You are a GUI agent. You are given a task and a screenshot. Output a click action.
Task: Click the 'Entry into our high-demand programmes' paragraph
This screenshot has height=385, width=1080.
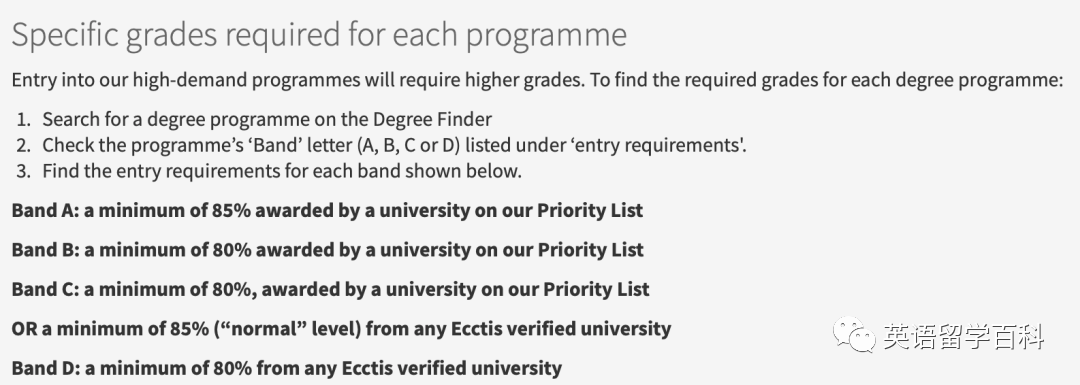click(x=537, y=80)
